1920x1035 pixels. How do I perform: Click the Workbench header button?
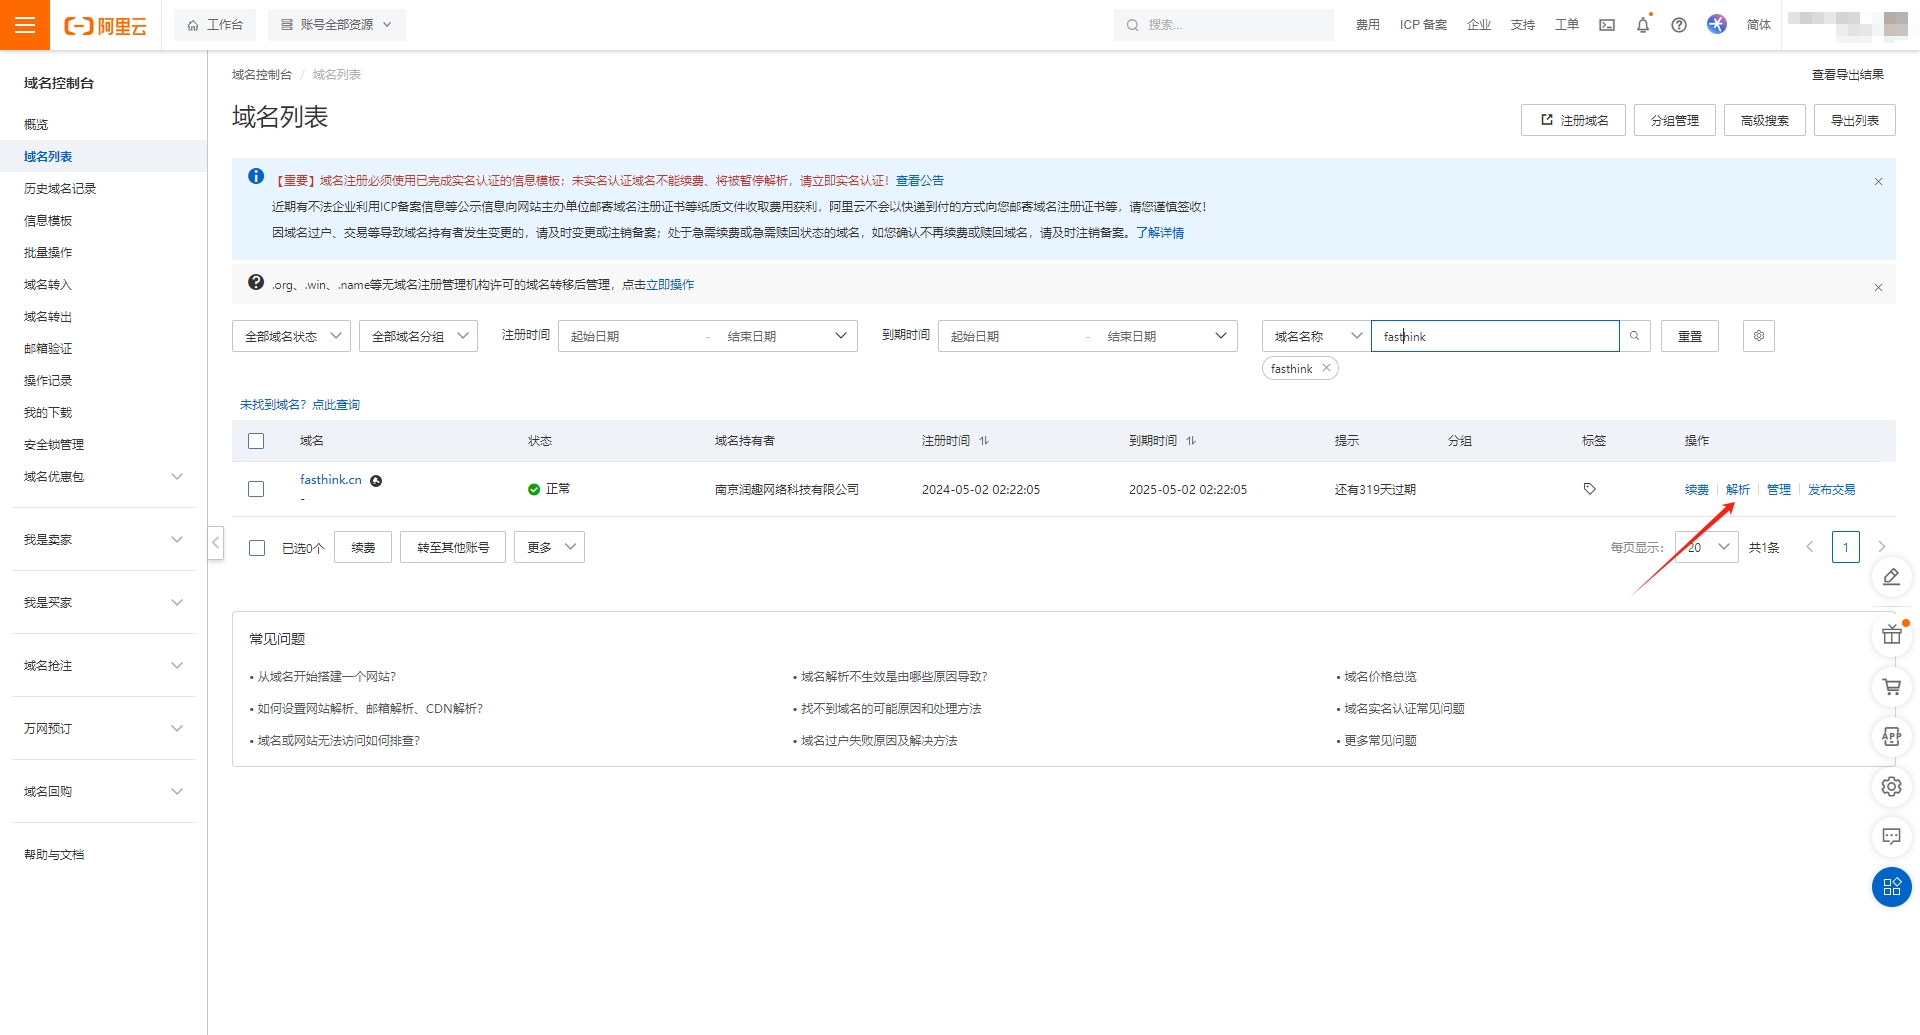[x=215, y=25]
